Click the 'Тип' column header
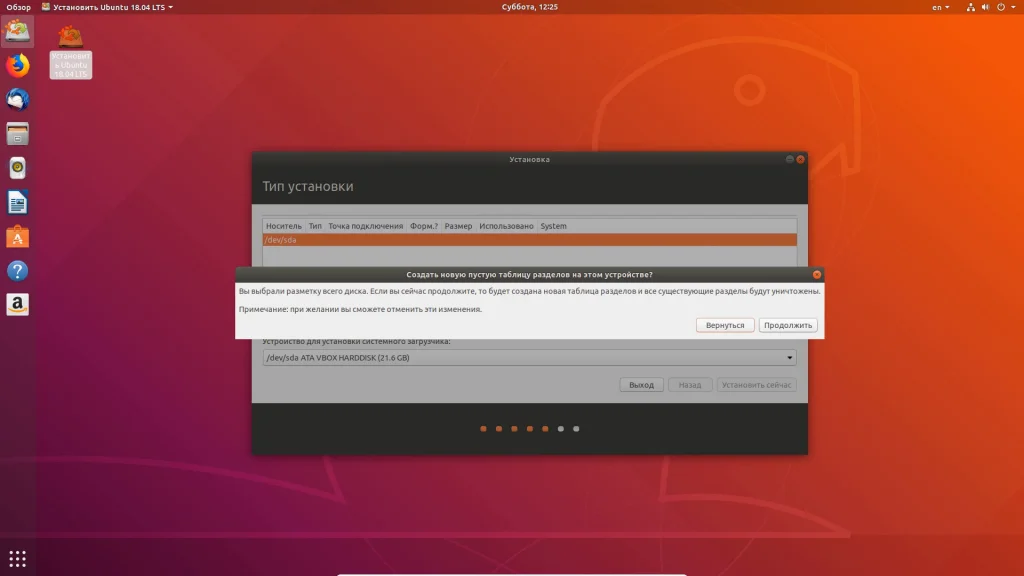1024x576 pixels. click(315, 226)
